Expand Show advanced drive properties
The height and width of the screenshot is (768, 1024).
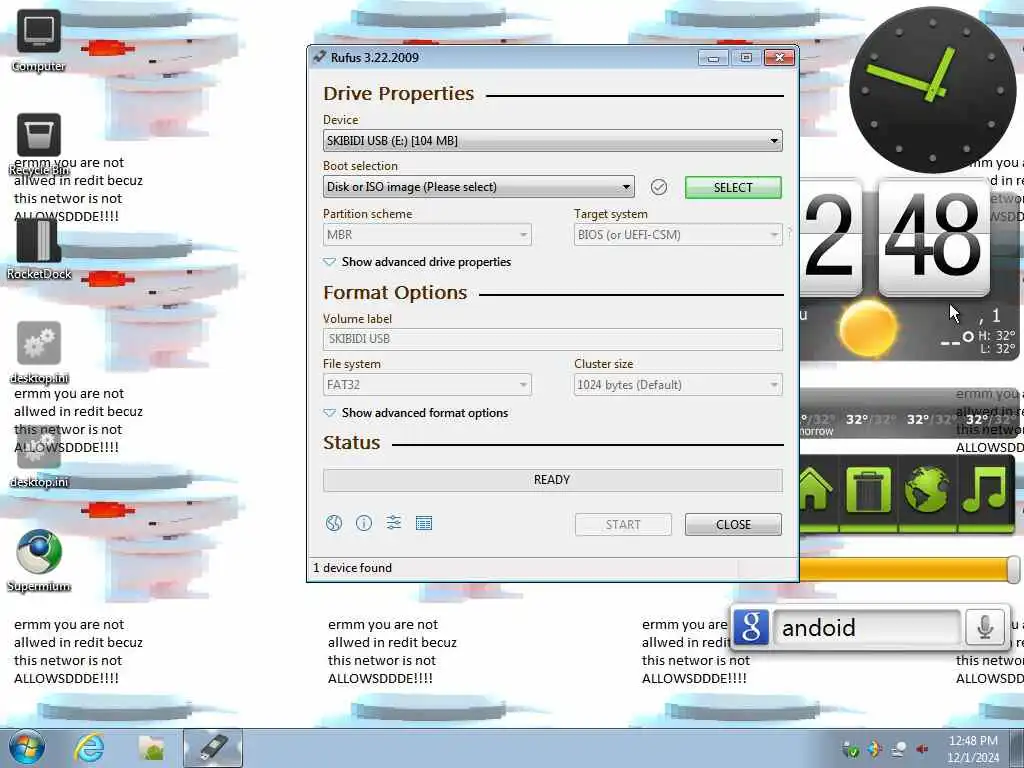click(x=417, y=262)
